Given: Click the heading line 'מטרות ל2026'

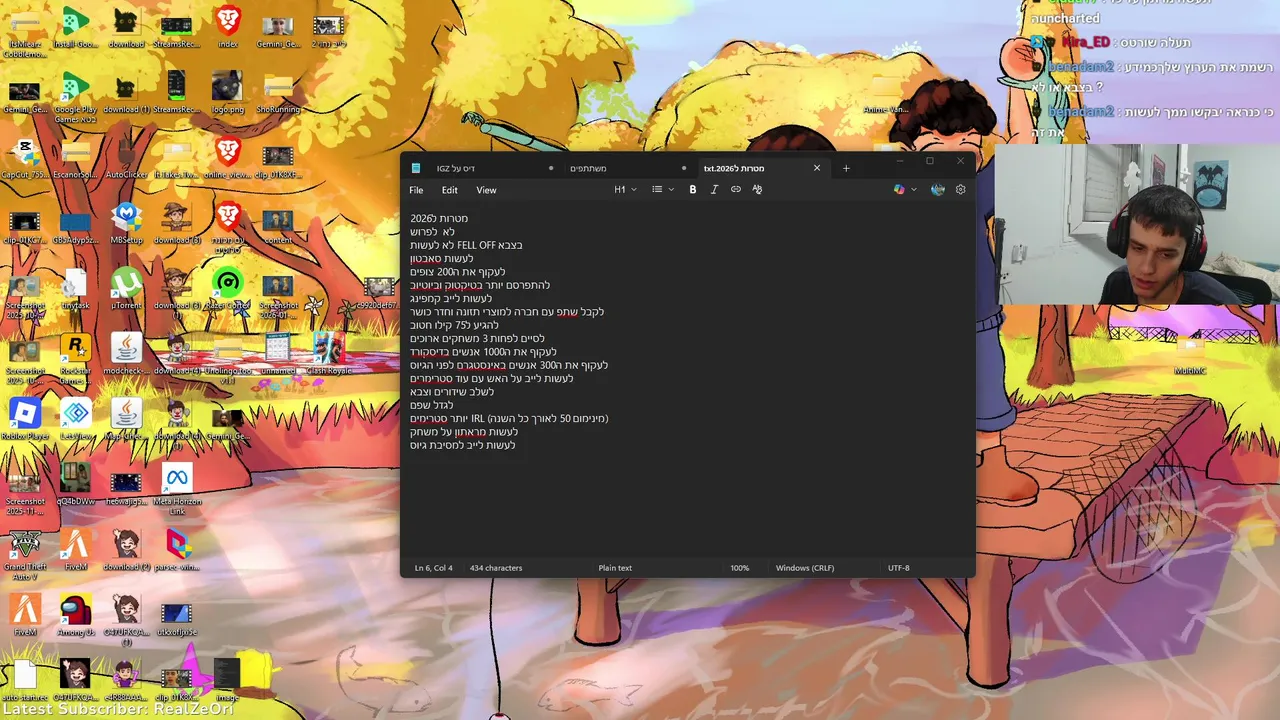Looking at the screenshot, I should coord(439,218).
